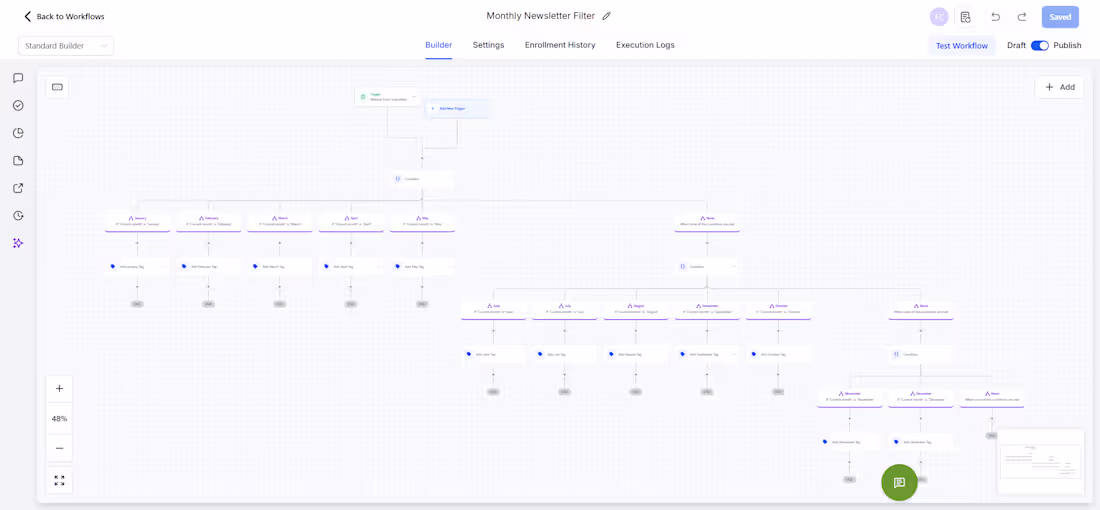Select the August branch node
1100x510 pixels.
point(636,310)
